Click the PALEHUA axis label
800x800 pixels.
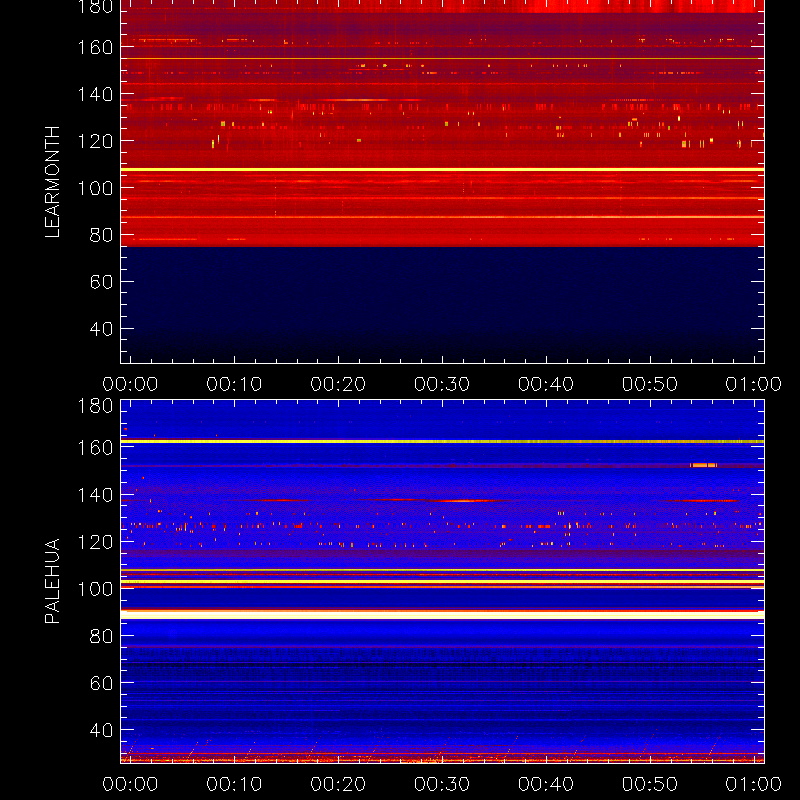(x=52, y=581)
